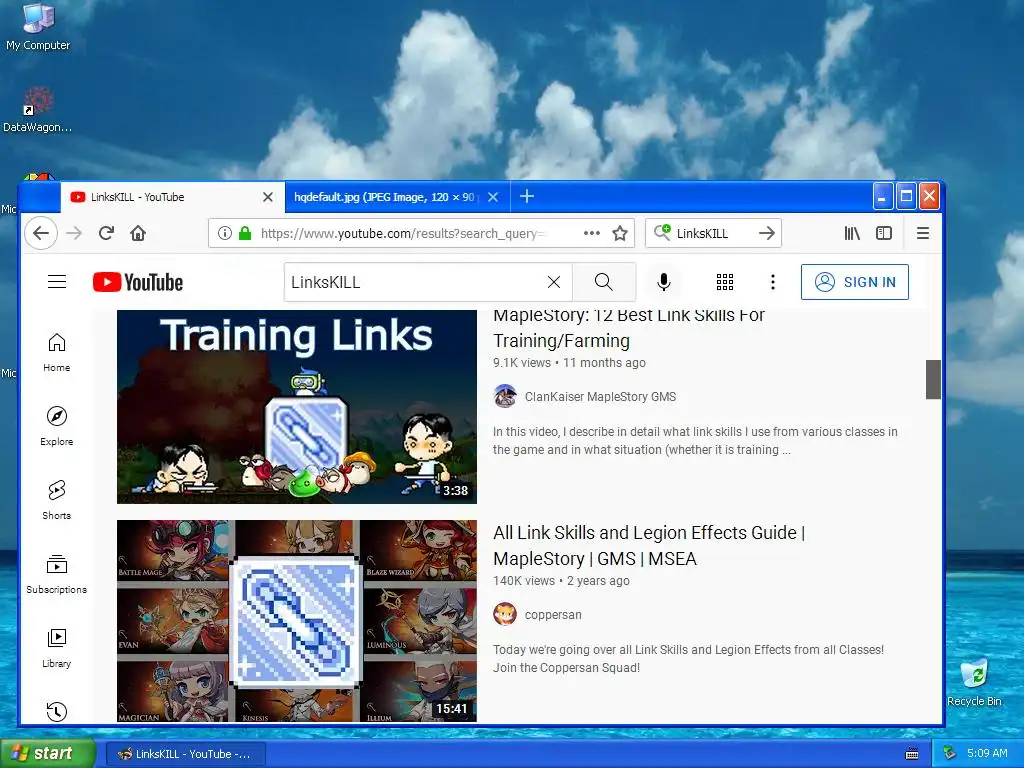Open YouTube settings three-dot menu
This screenshot has width=1024, height=768.
click(x=773, y=282)
